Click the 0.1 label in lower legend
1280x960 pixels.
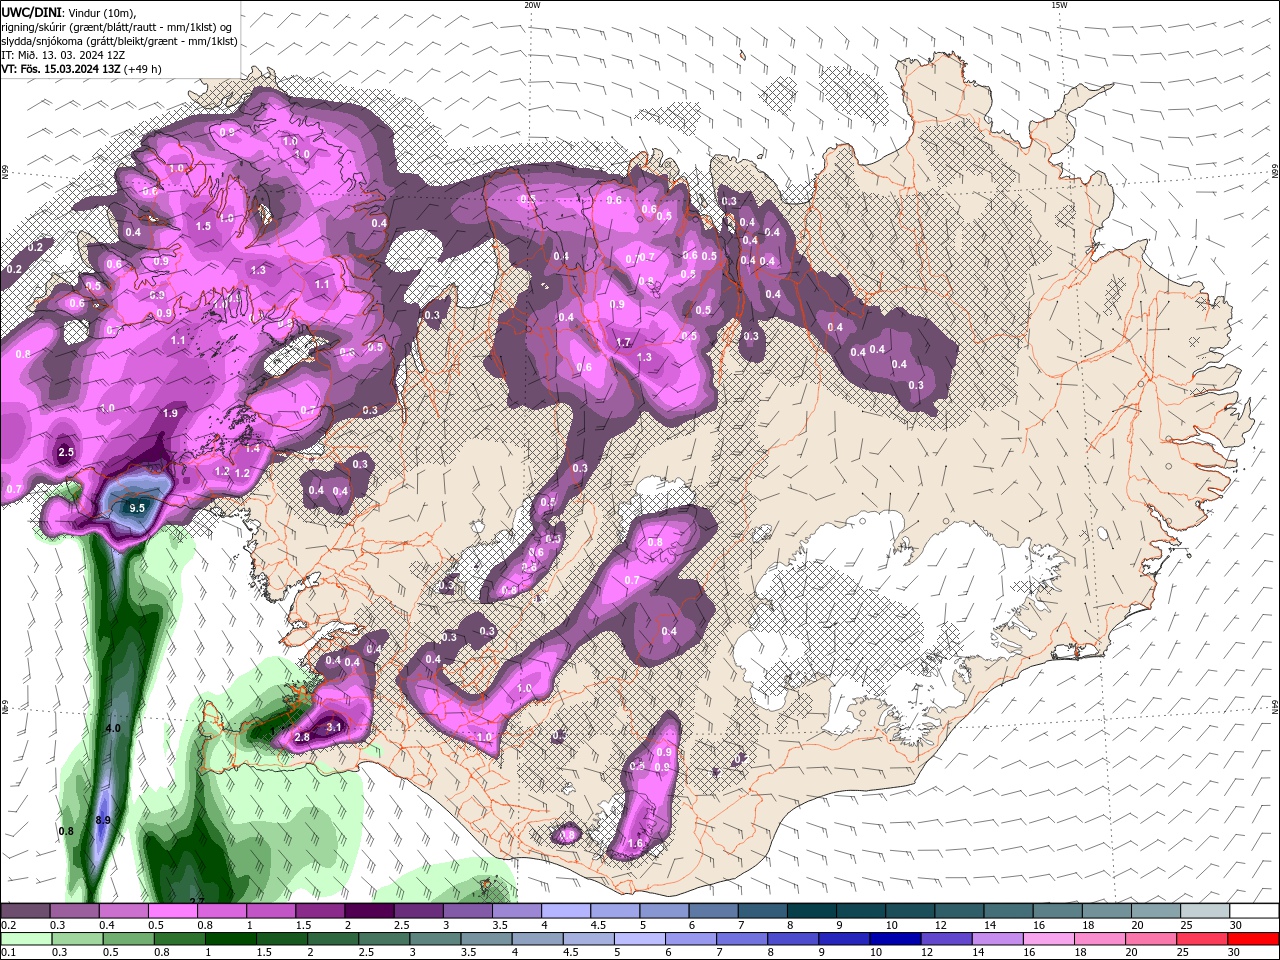(7, 953)
